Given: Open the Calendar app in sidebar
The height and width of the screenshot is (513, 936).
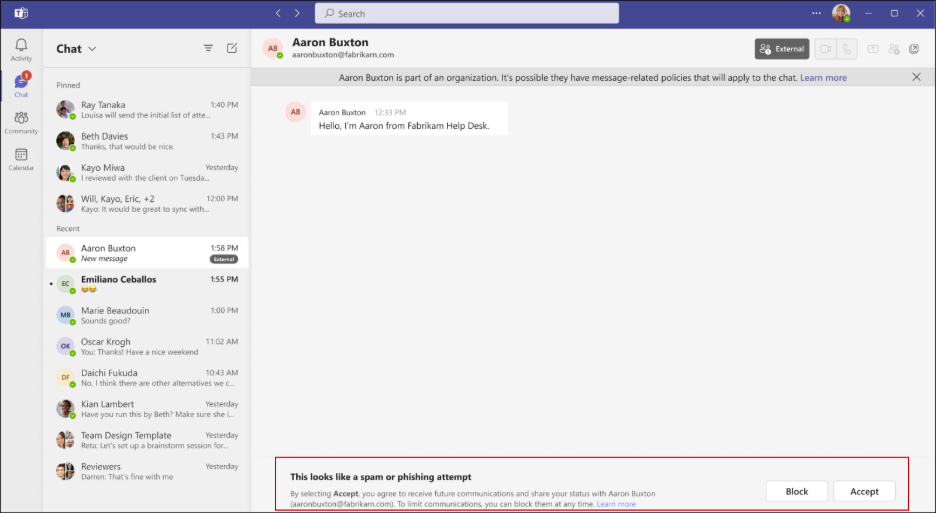Looking at the screenshot, I should 21,158.
